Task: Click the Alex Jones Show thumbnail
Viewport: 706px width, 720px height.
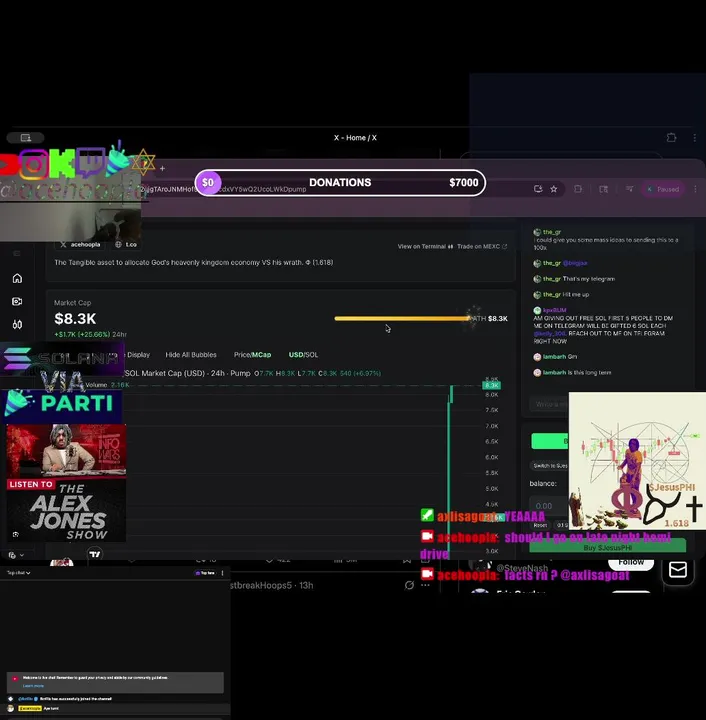Action: (66, 483)
